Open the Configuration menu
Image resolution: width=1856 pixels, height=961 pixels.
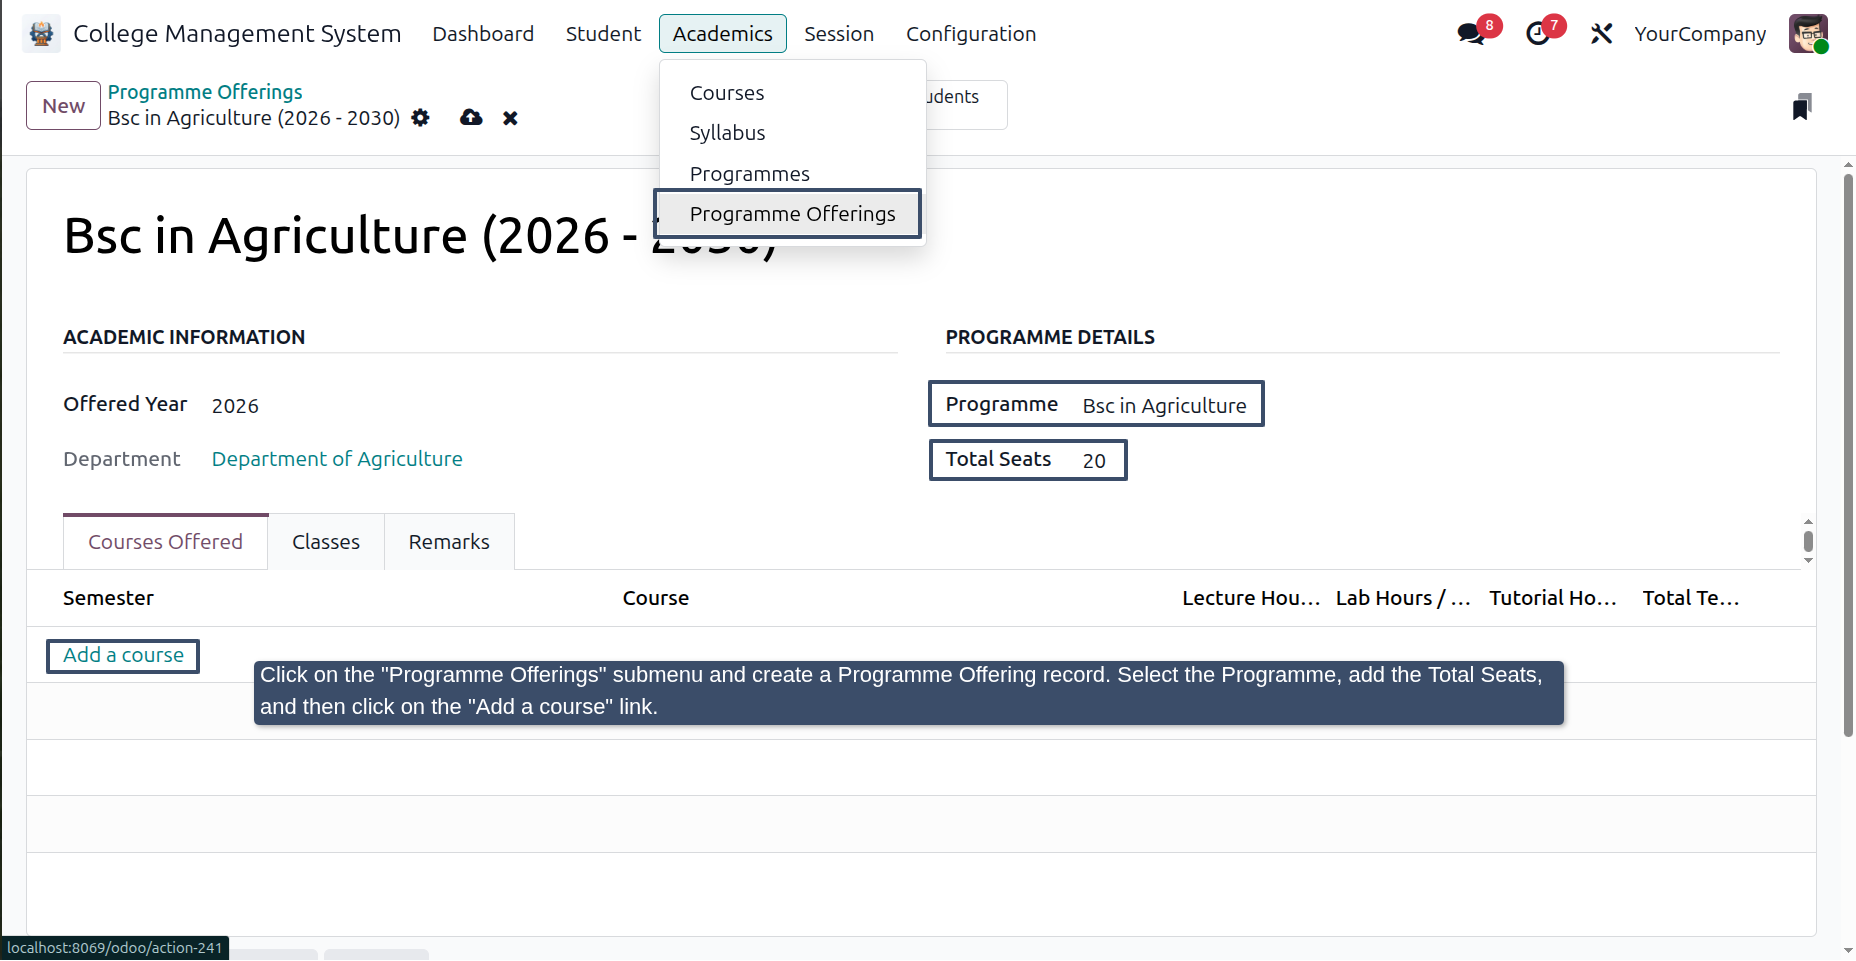[x=971, y=34]
